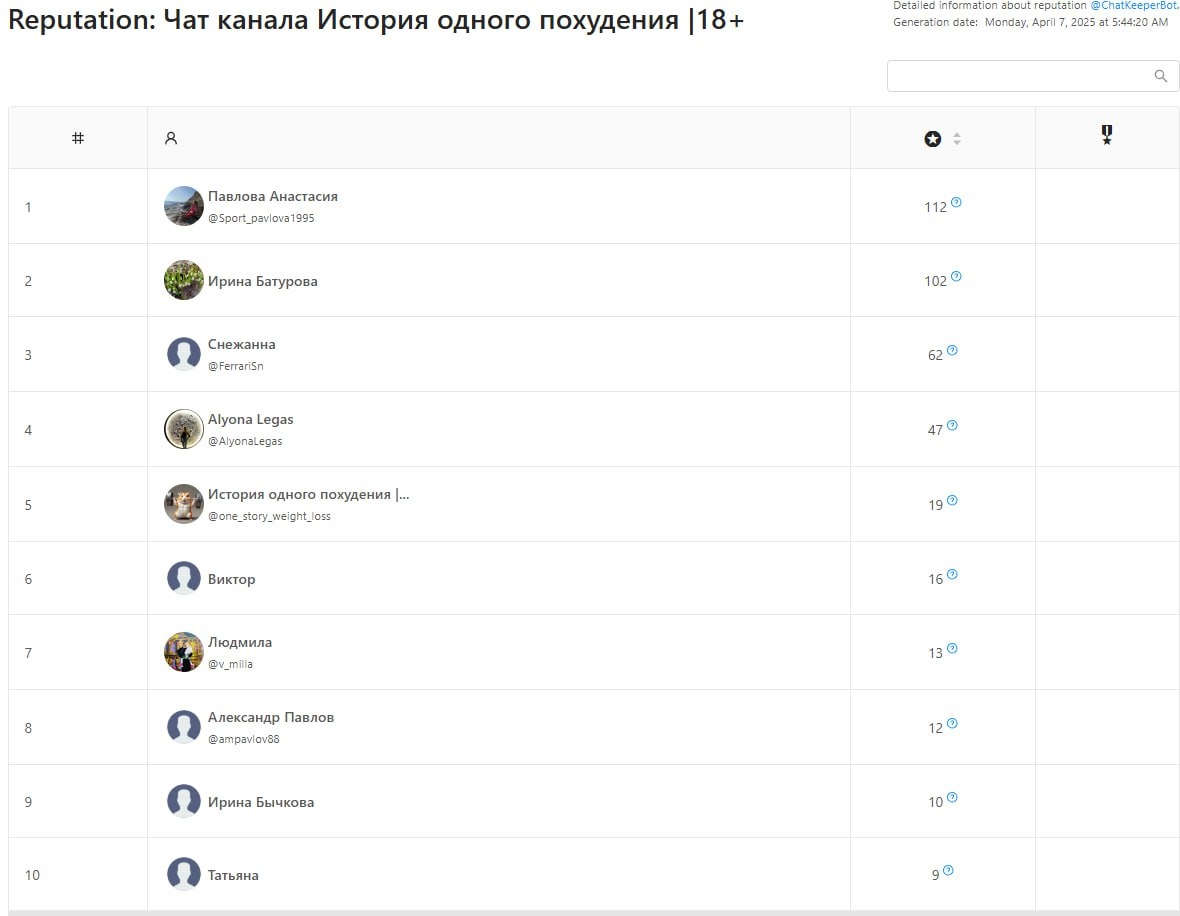This screenshot has width=1180, height=916.
Task: Open Ирина Батурова's avatar
Action: coord(184,280)
